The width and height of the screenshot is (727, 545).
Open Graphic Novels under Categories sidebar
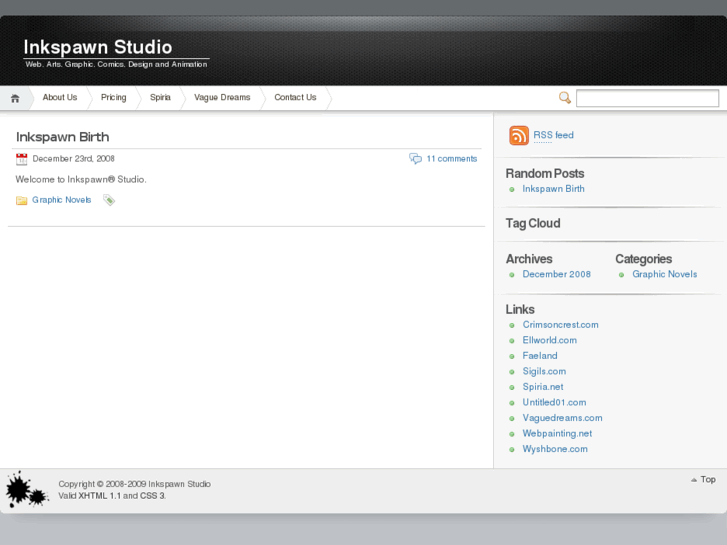664,274
